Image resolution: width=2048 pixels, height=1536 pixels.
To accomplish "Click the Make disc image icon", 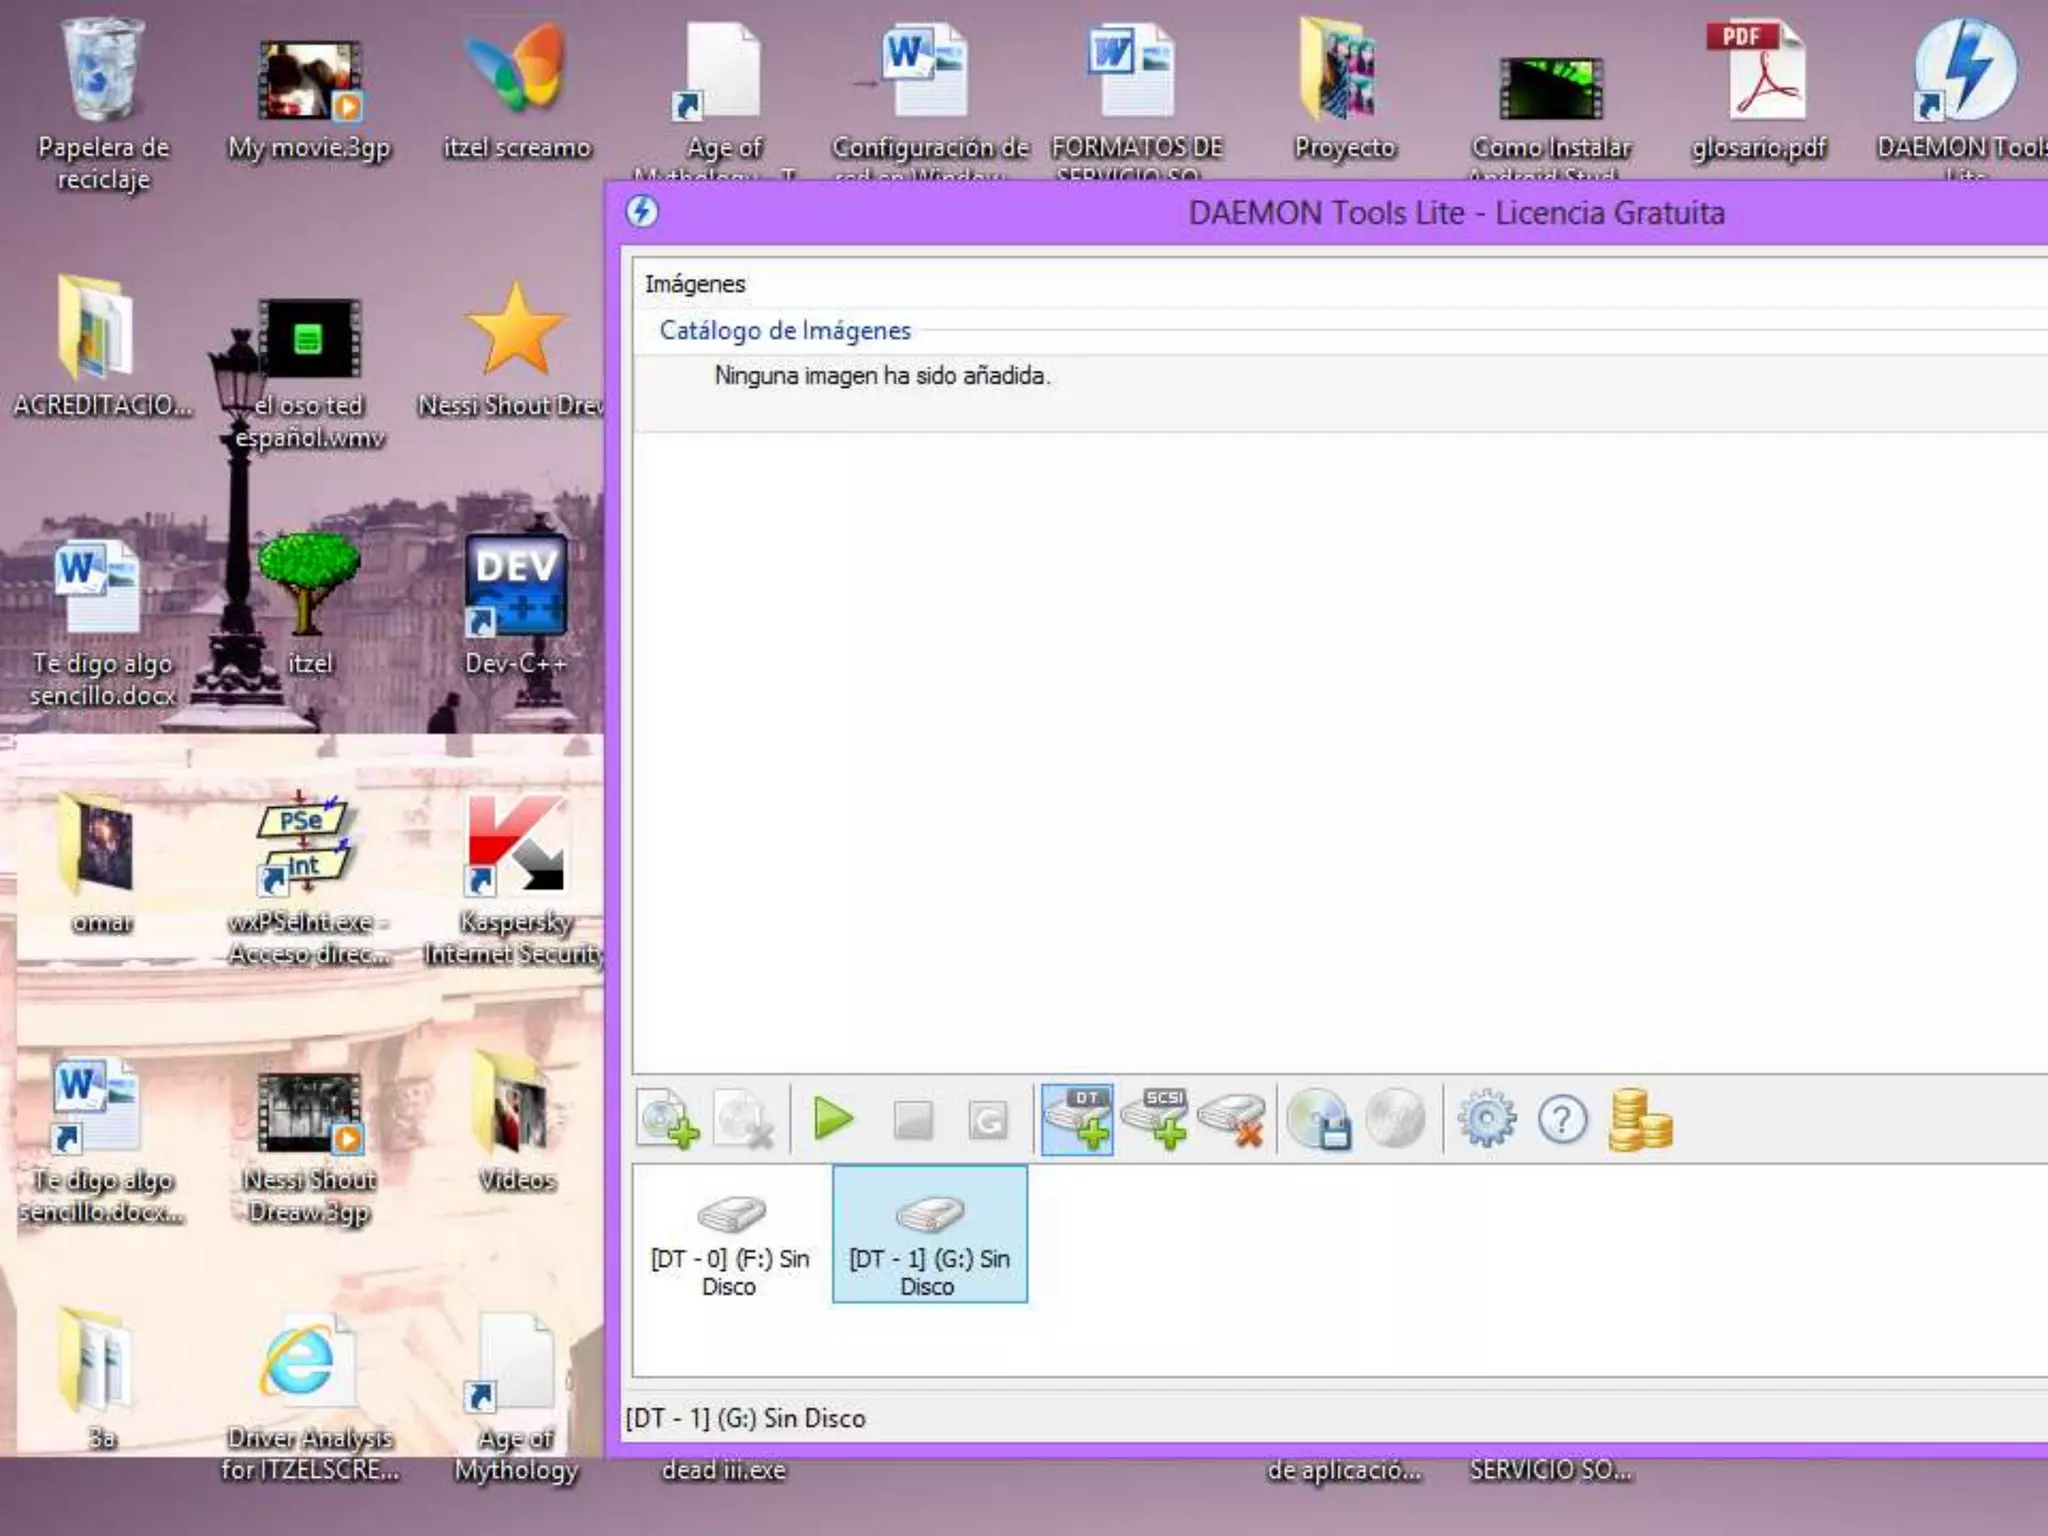I will 1318,1120.
